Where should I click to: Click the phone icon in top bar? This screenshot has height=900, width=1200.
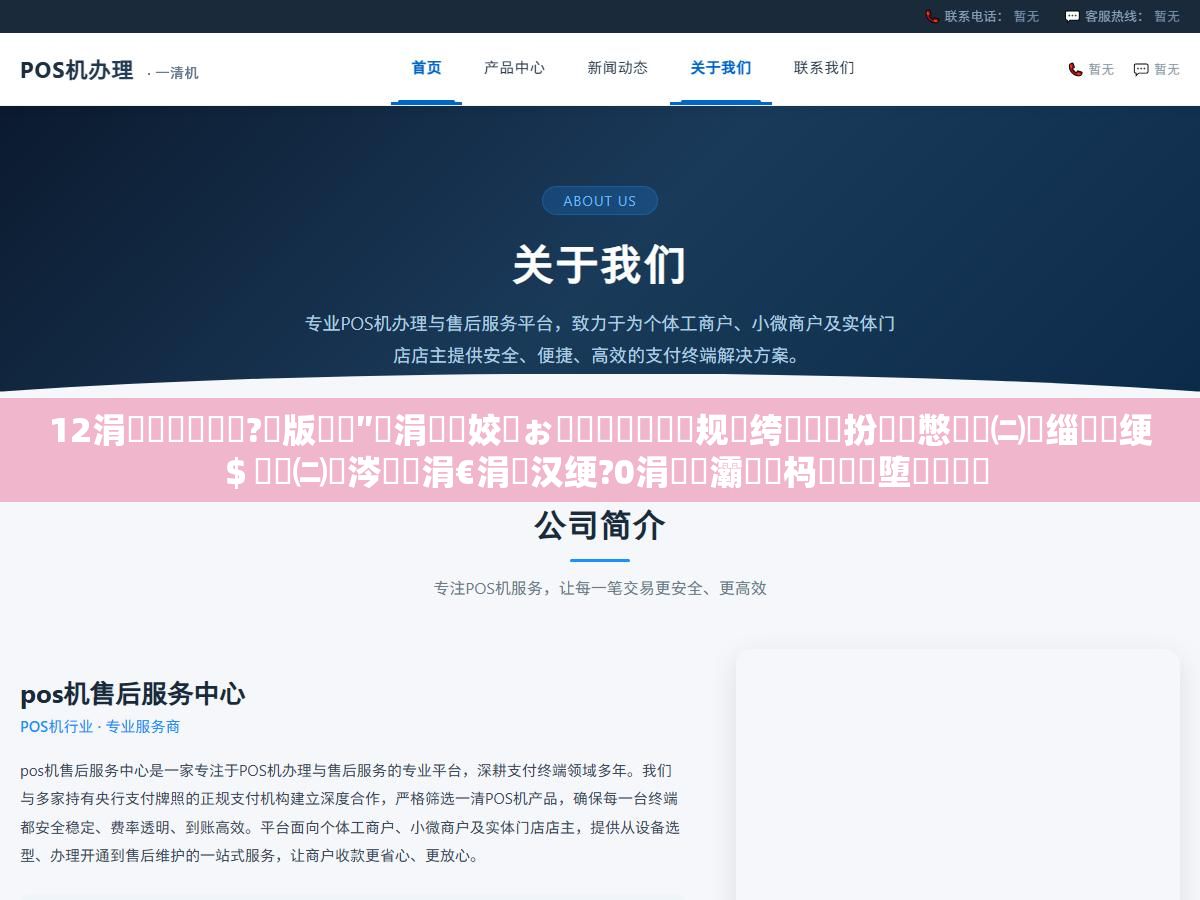point(932,16)
